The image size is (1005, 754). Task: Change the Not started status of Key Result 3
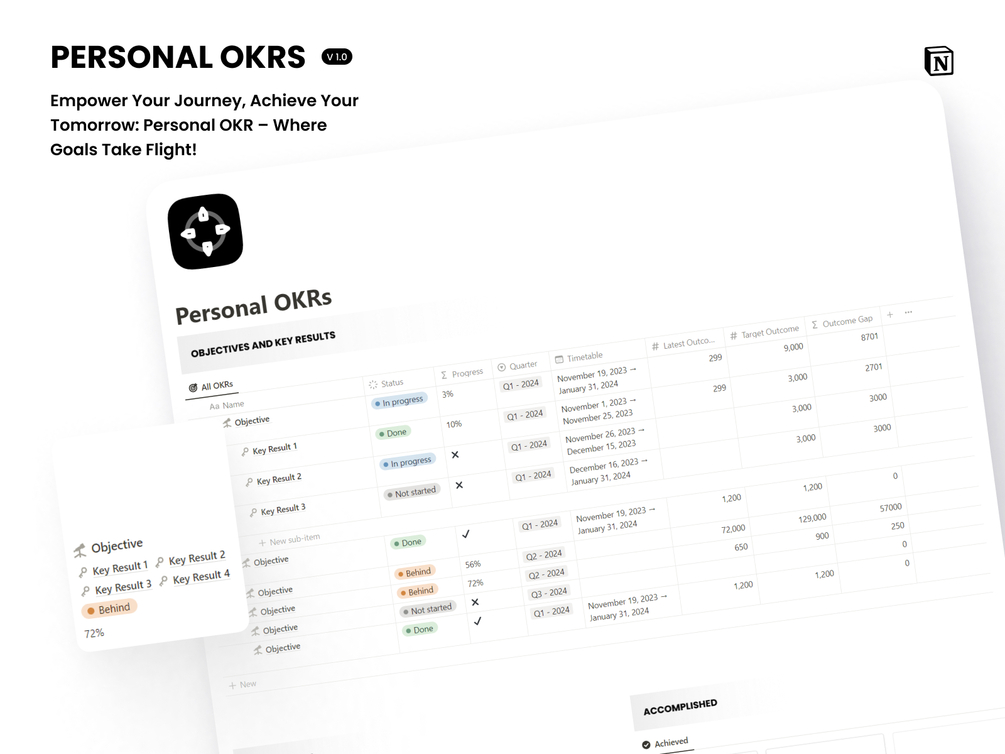click(x=411, y=492)
